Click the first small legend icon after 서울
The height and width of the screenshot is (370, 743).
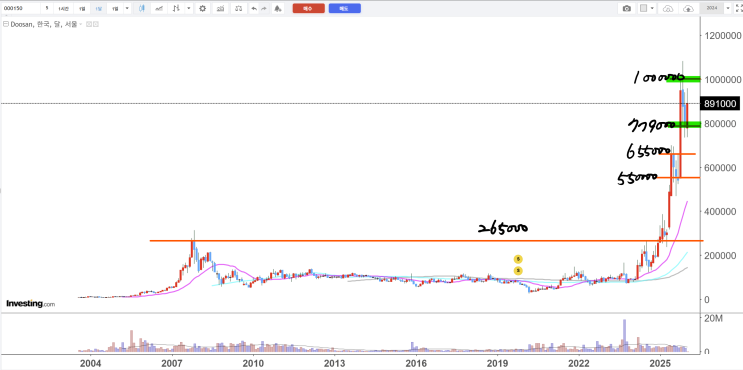click(89, 24)
